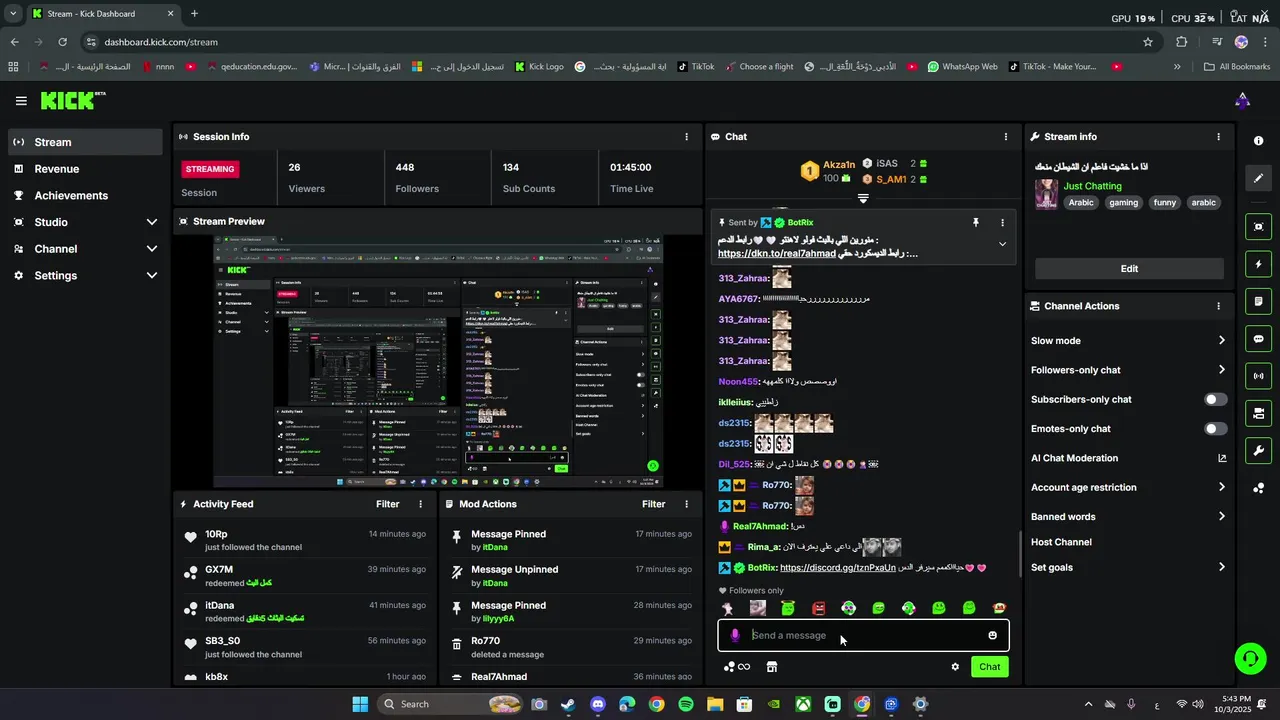Insert the red angry face emote
This screenshot has width=1280, height=720.
(x=818, y=608)
